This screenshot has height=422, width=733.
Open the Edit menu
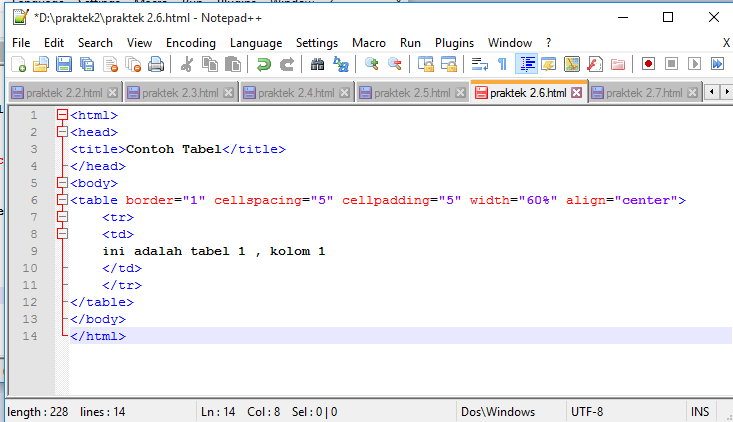click(54, 43)
